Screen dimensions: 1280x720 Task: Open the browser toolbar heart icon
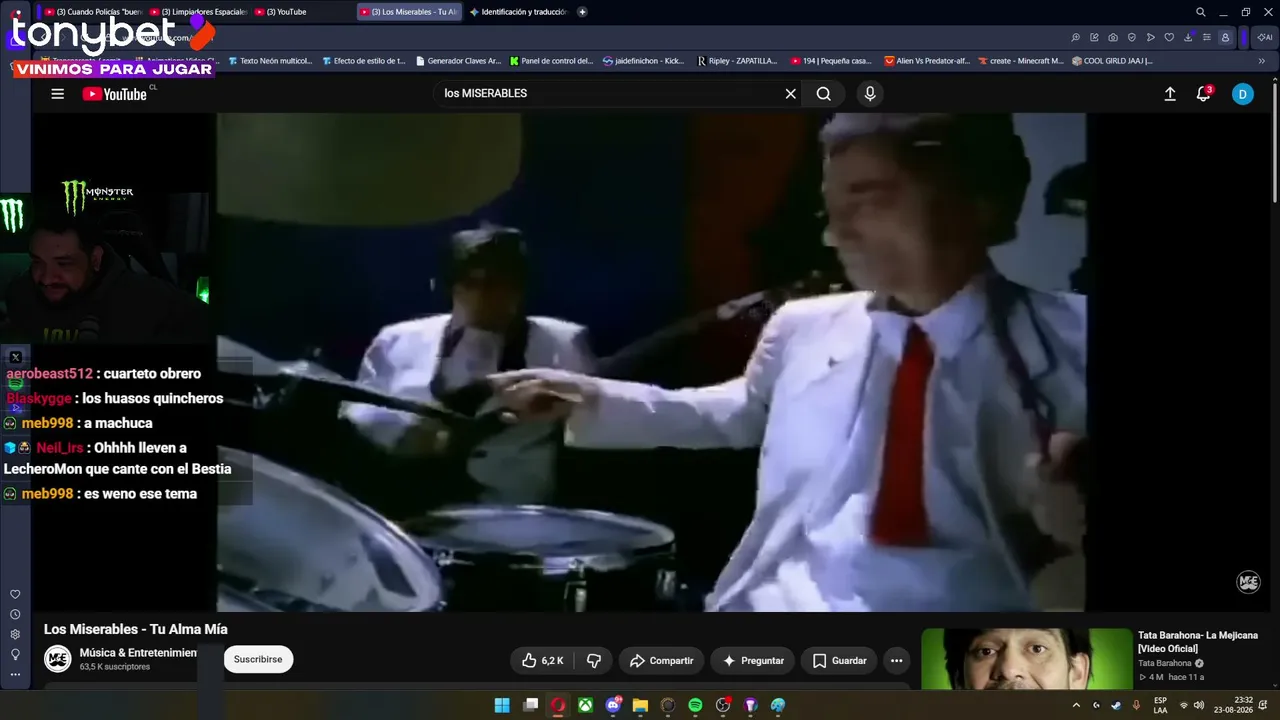coord(1169,38)
